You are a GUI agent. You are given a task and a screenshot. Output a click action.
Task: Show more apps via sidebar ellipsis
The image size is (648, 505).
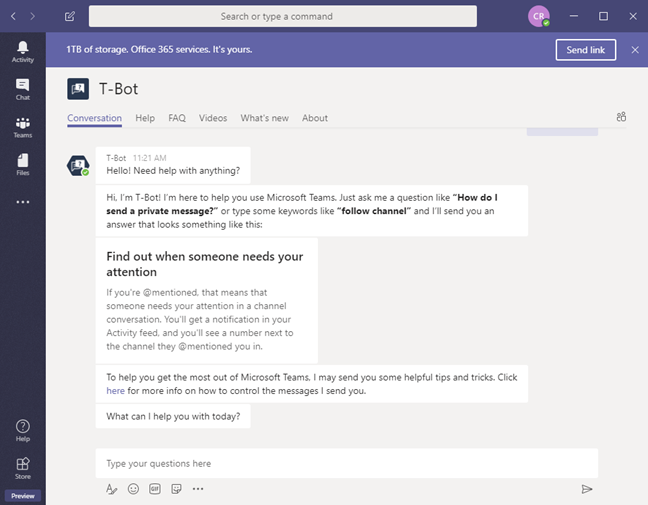23,202
